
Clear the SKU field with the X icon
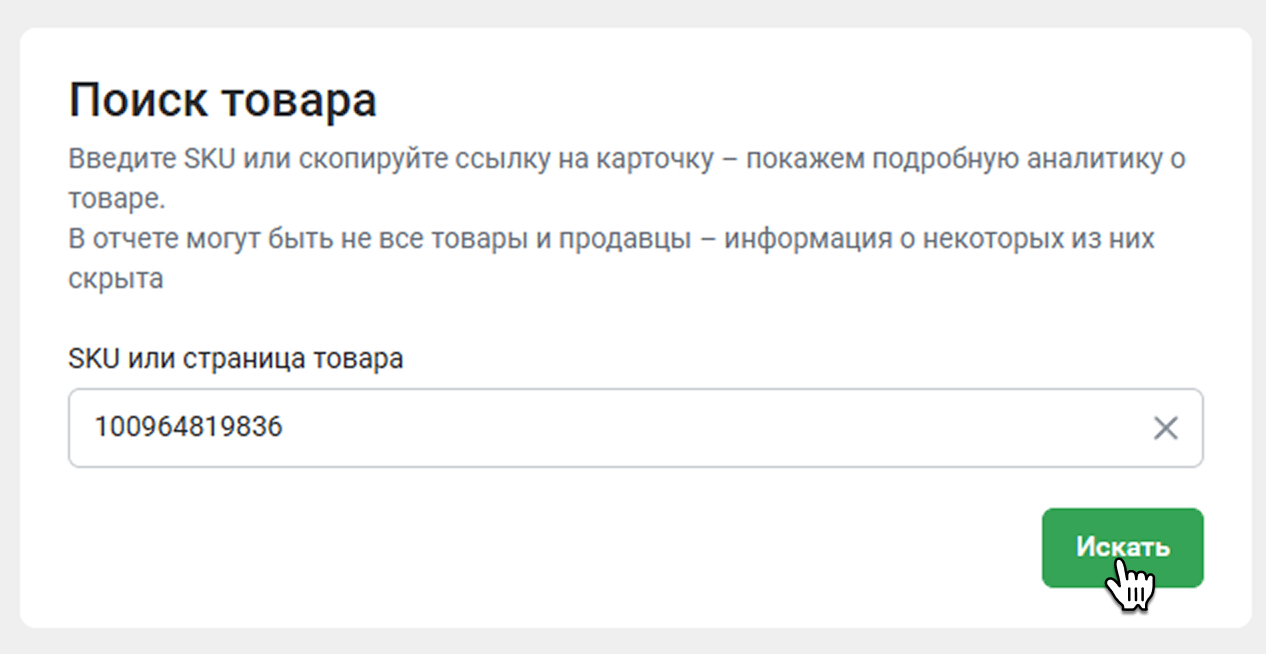[x=1165, y=429]
